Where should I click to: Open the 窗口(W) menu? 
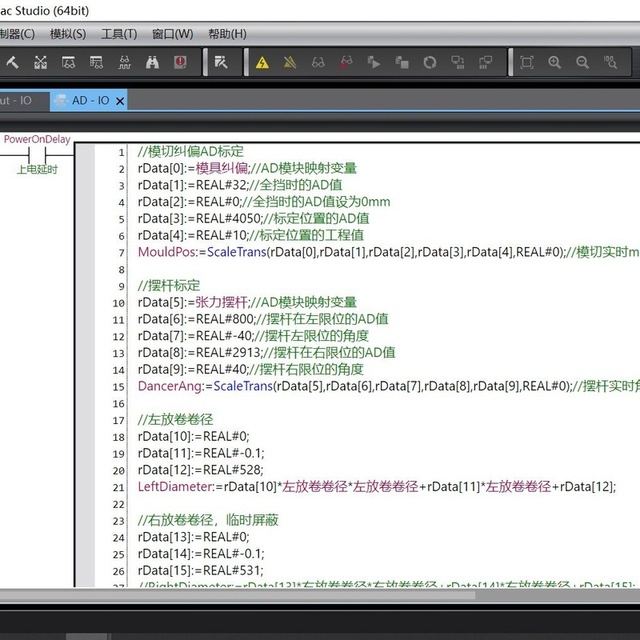click(x=172, y=34)
